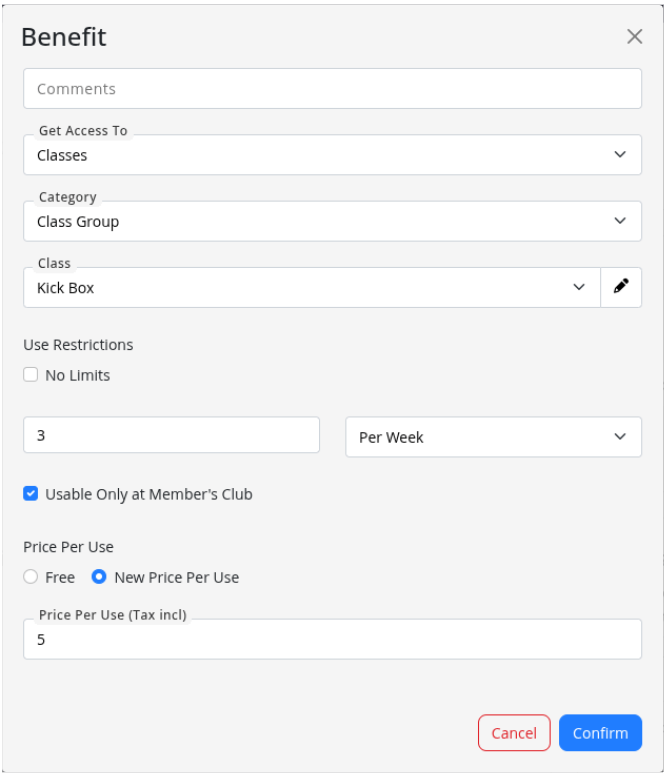
Task: Click the chevron arrow next to Kick Box
Action: click(579, 287)
